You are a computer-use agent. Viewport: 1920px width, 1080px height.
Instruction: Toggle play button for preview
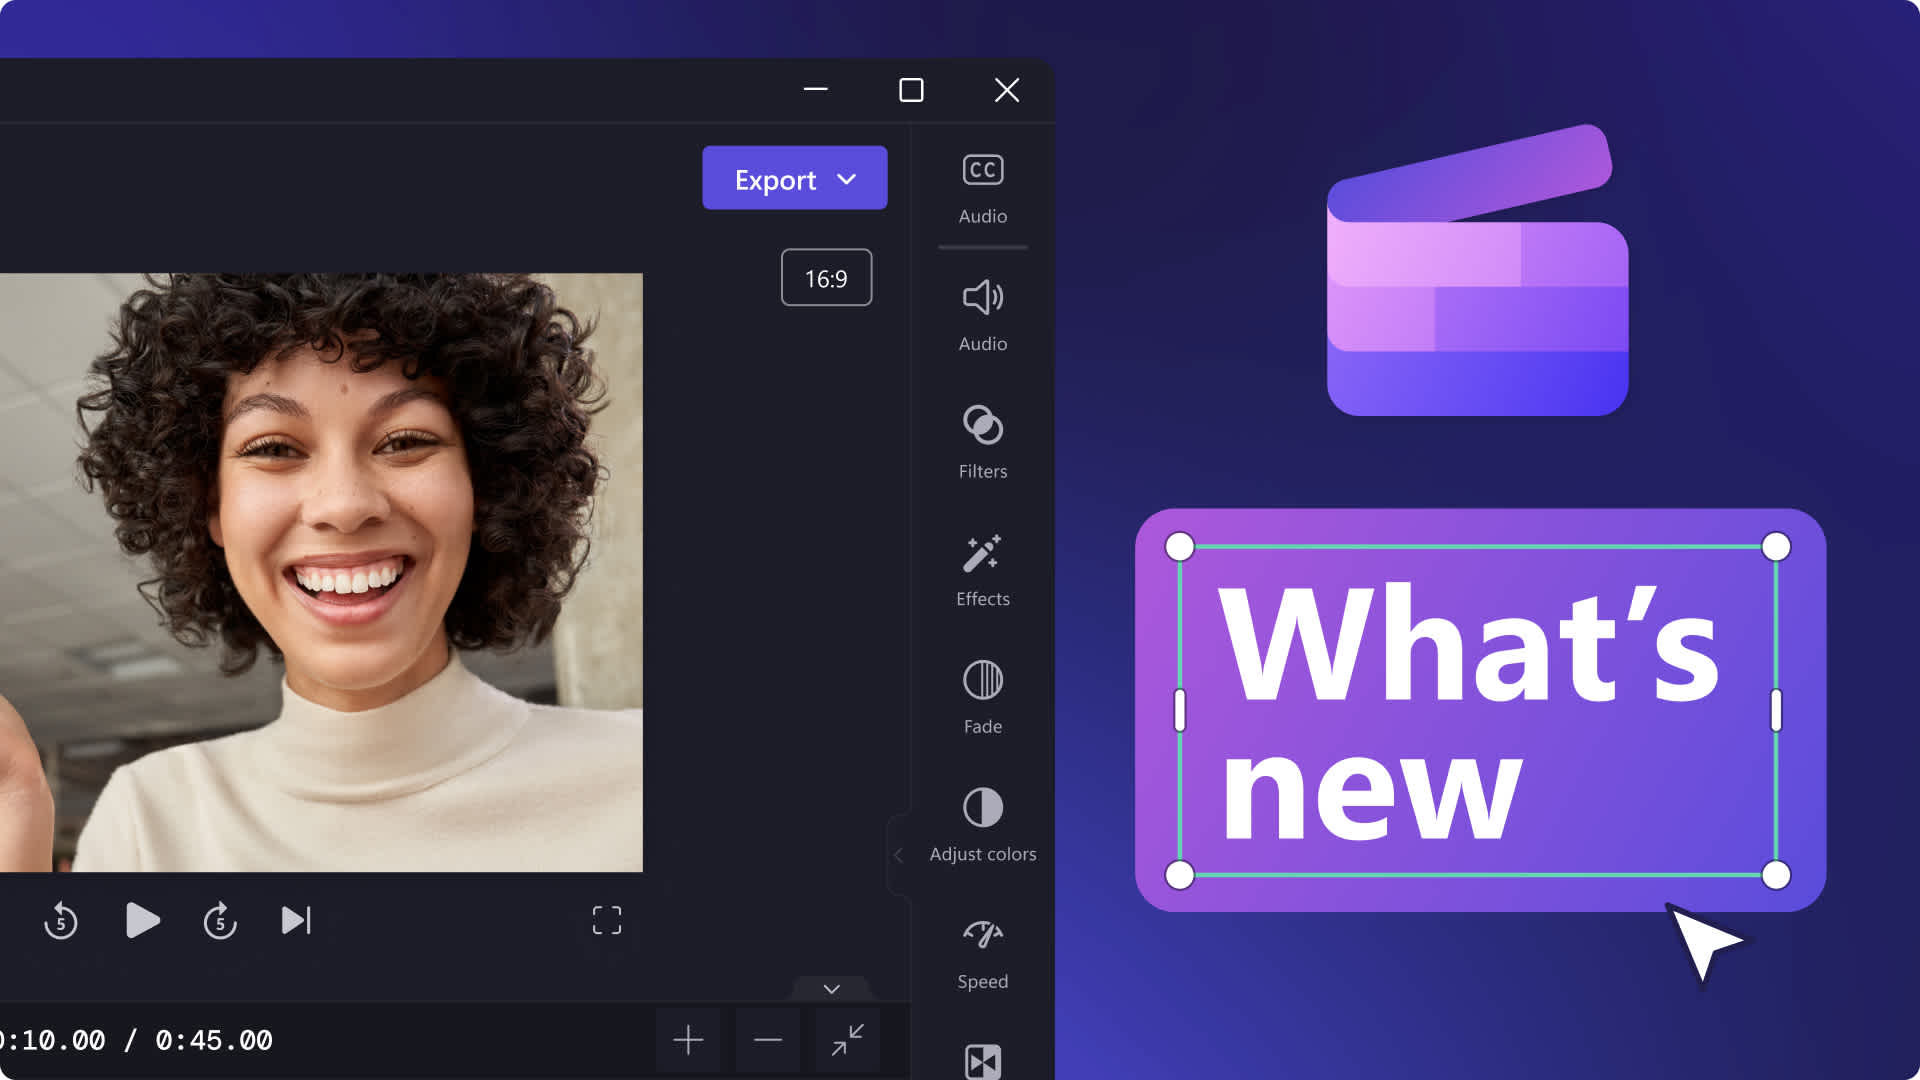tap(142, 920)
